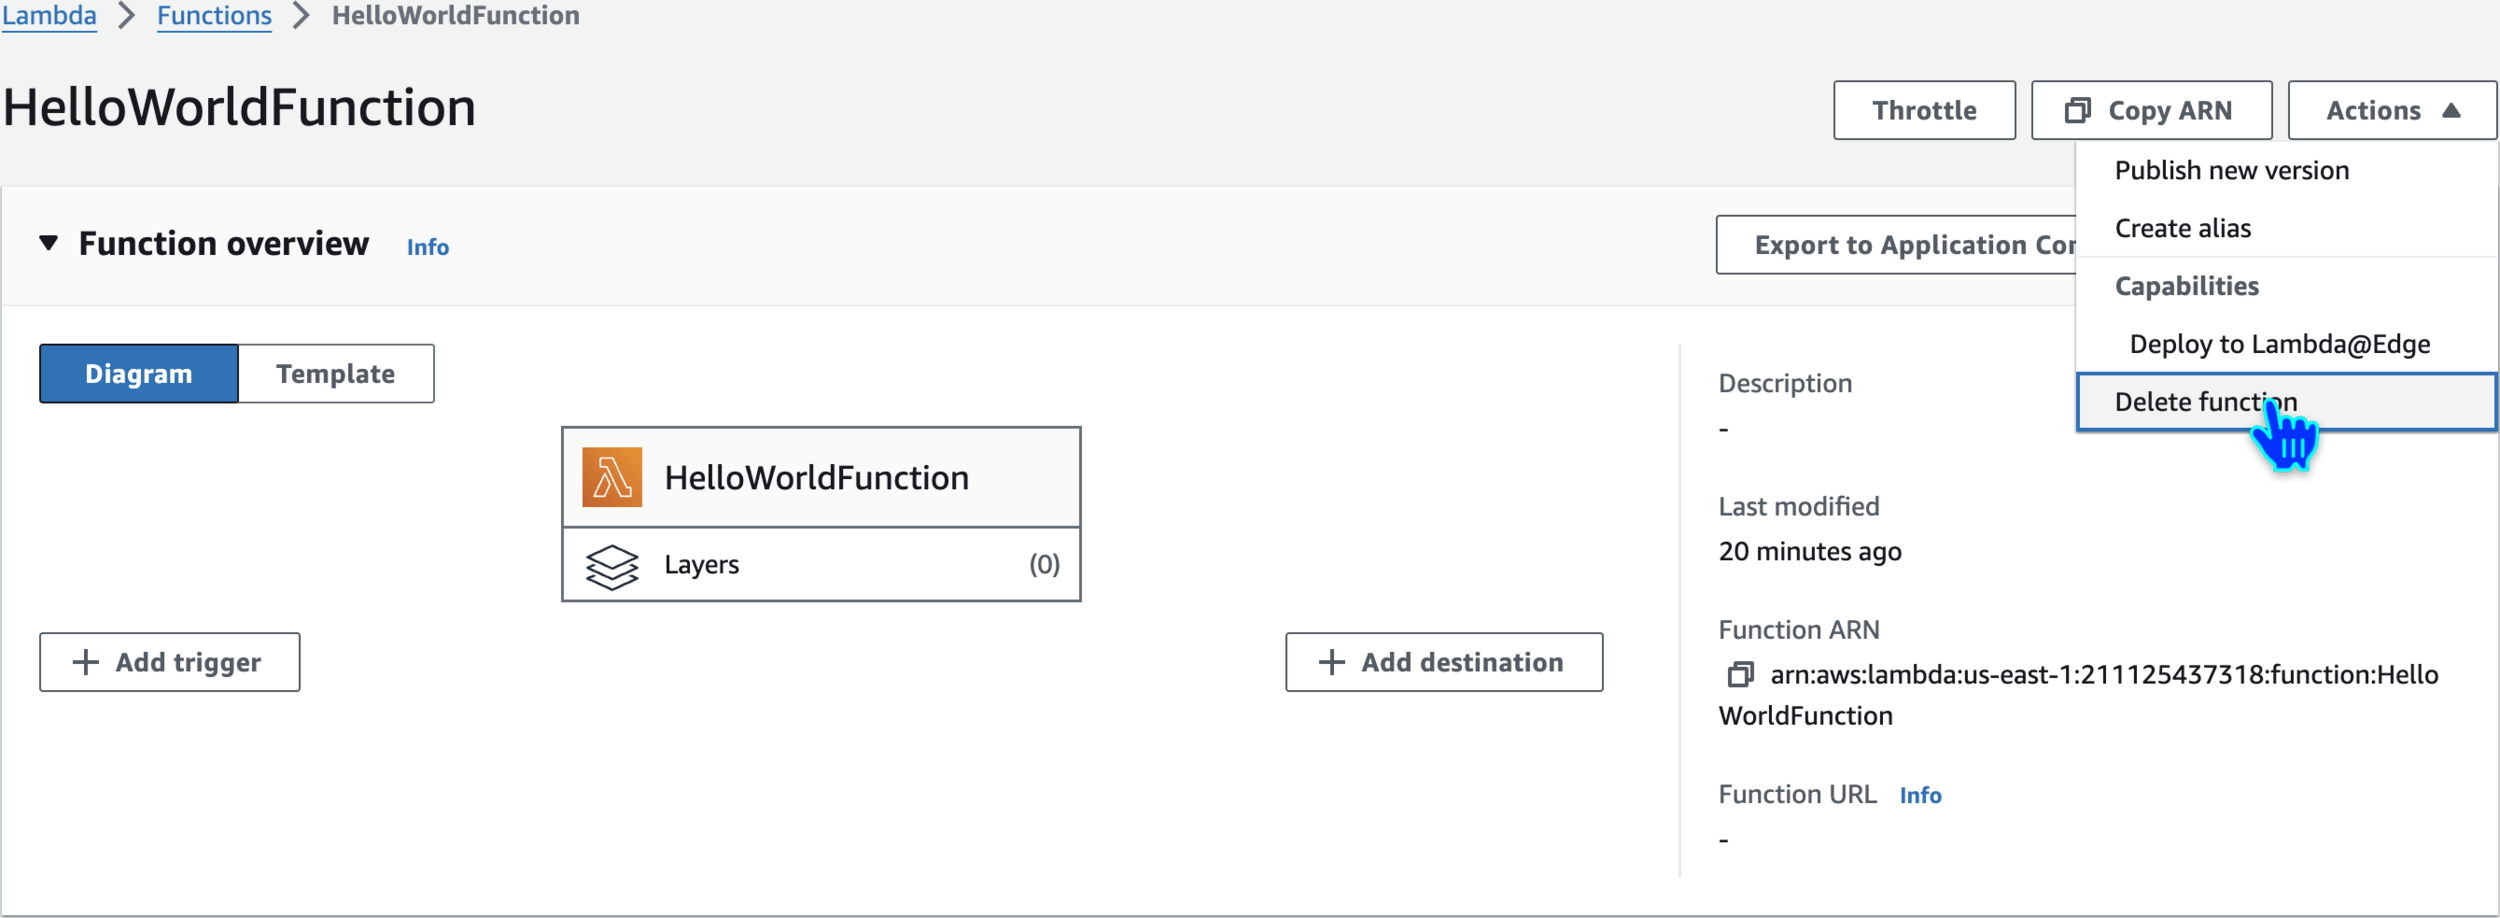Viewport: 2500px width, 918px height.
Task: Click the Actions dropdown arrow
Action: tap(2451, 110)
